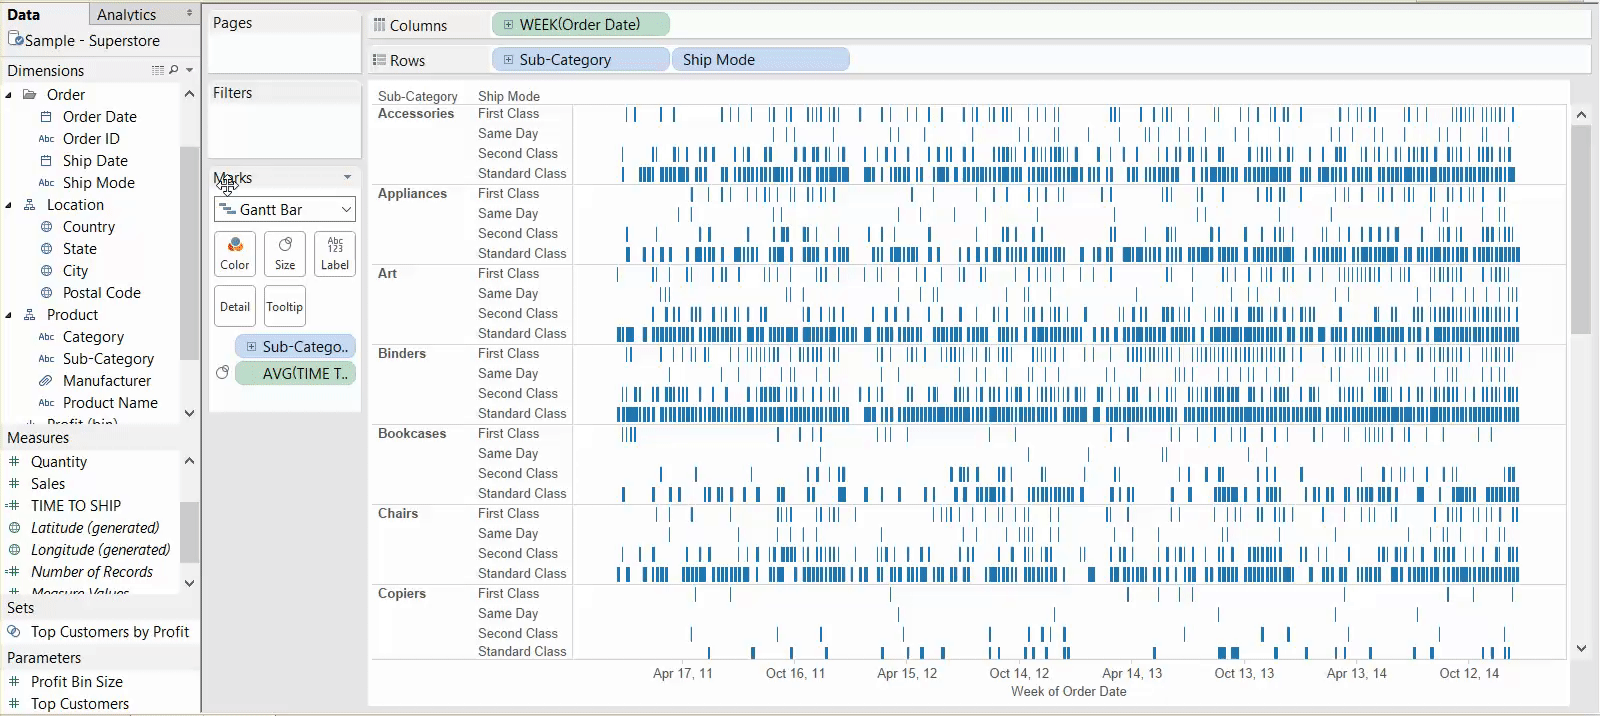Screen dimensions: 1600x716
Task: Expand the WEEK(Order Date) pill plus sign
Action: tap(508, 25)
